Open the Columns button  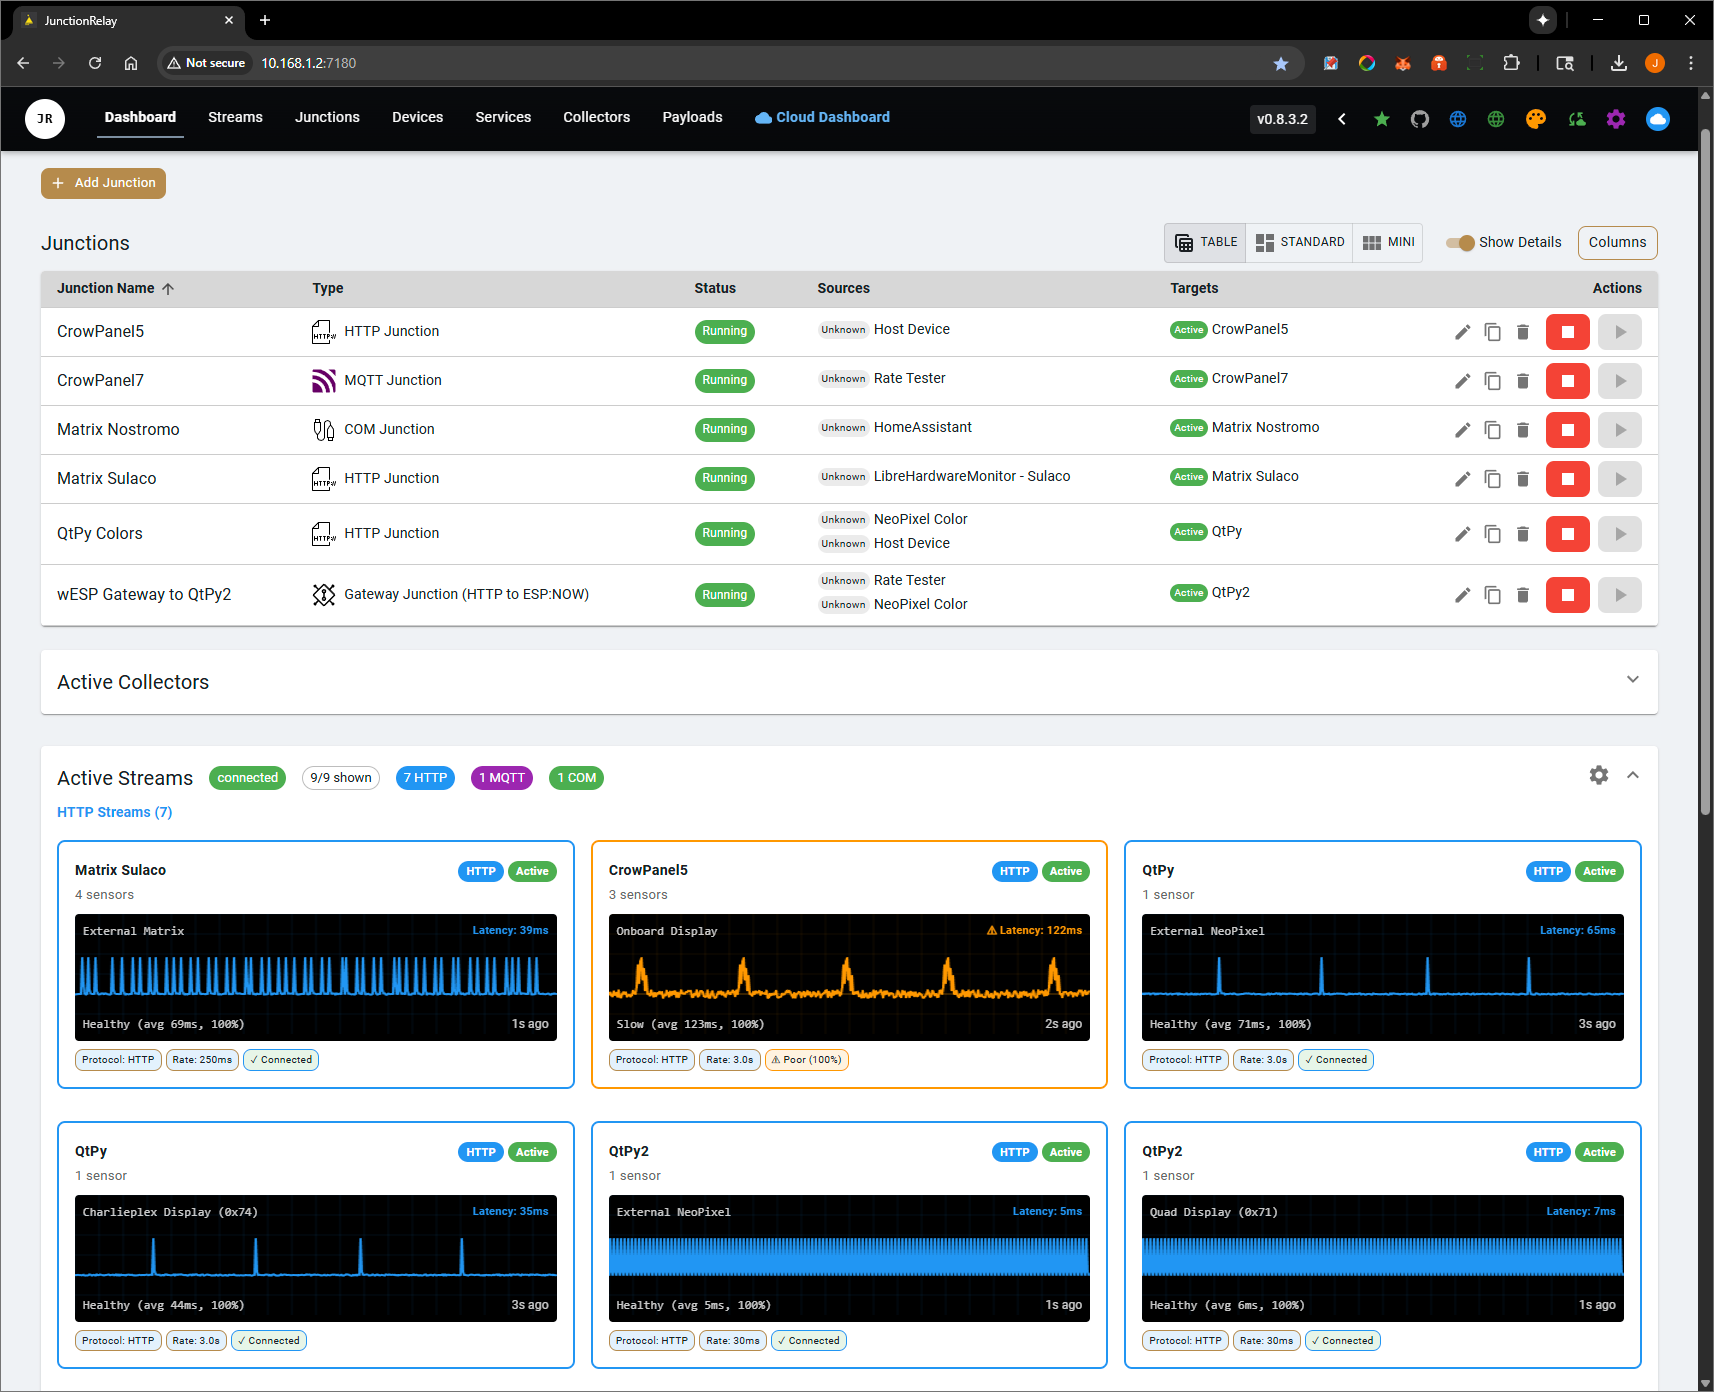pyautogui.click(x=1617, y=243)
